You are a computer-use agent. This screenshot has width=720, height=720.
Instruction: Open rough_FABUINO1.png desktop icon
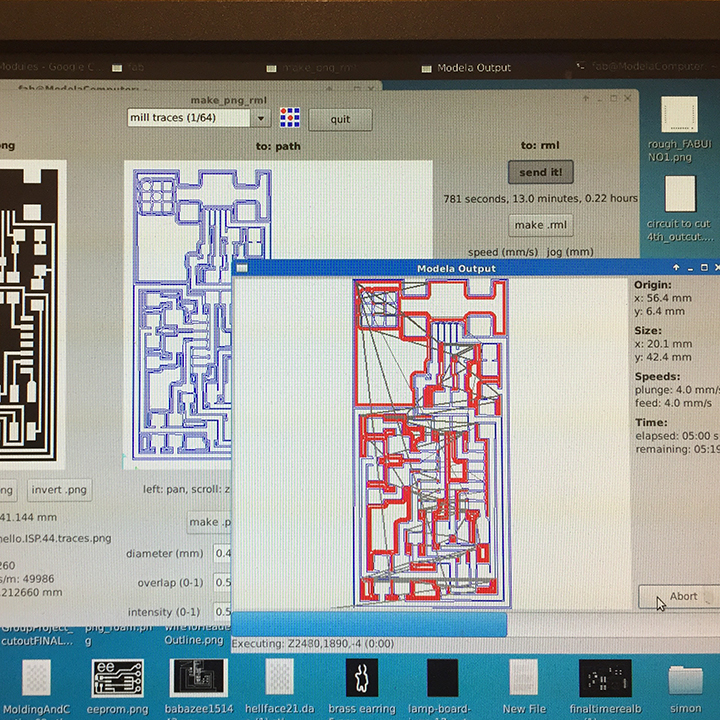pos(680,129)
